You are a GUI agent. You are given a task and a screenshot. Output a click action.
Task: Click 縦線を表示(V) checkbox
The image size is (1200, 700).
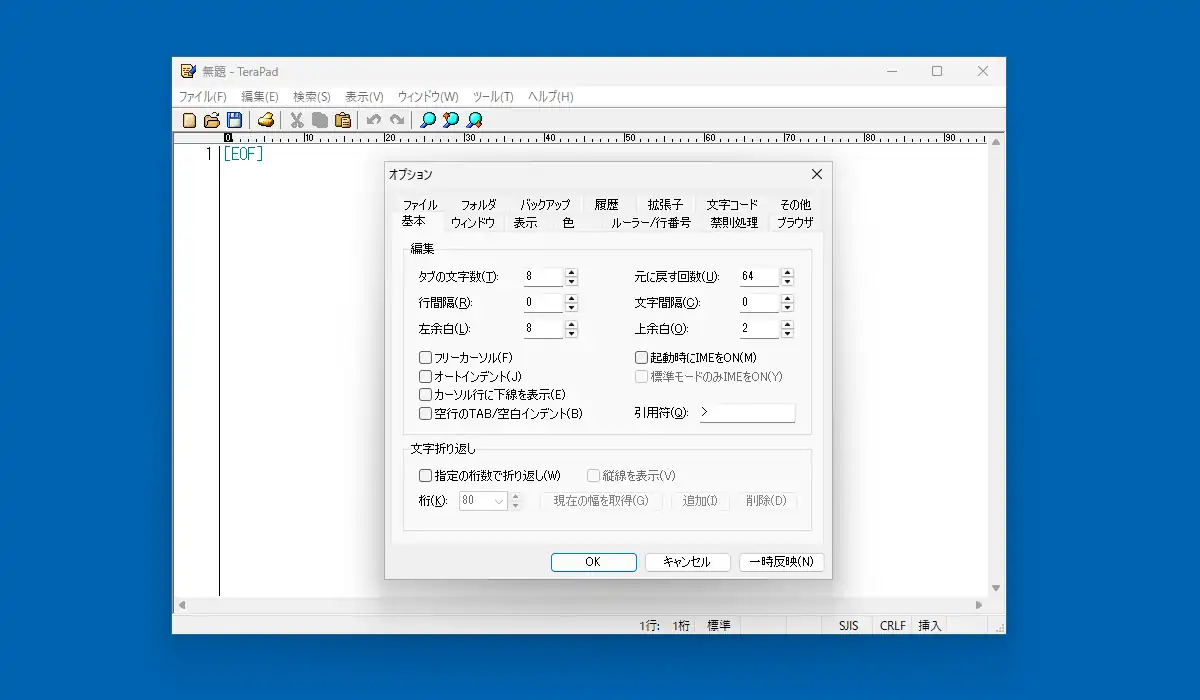pos(593,476)
